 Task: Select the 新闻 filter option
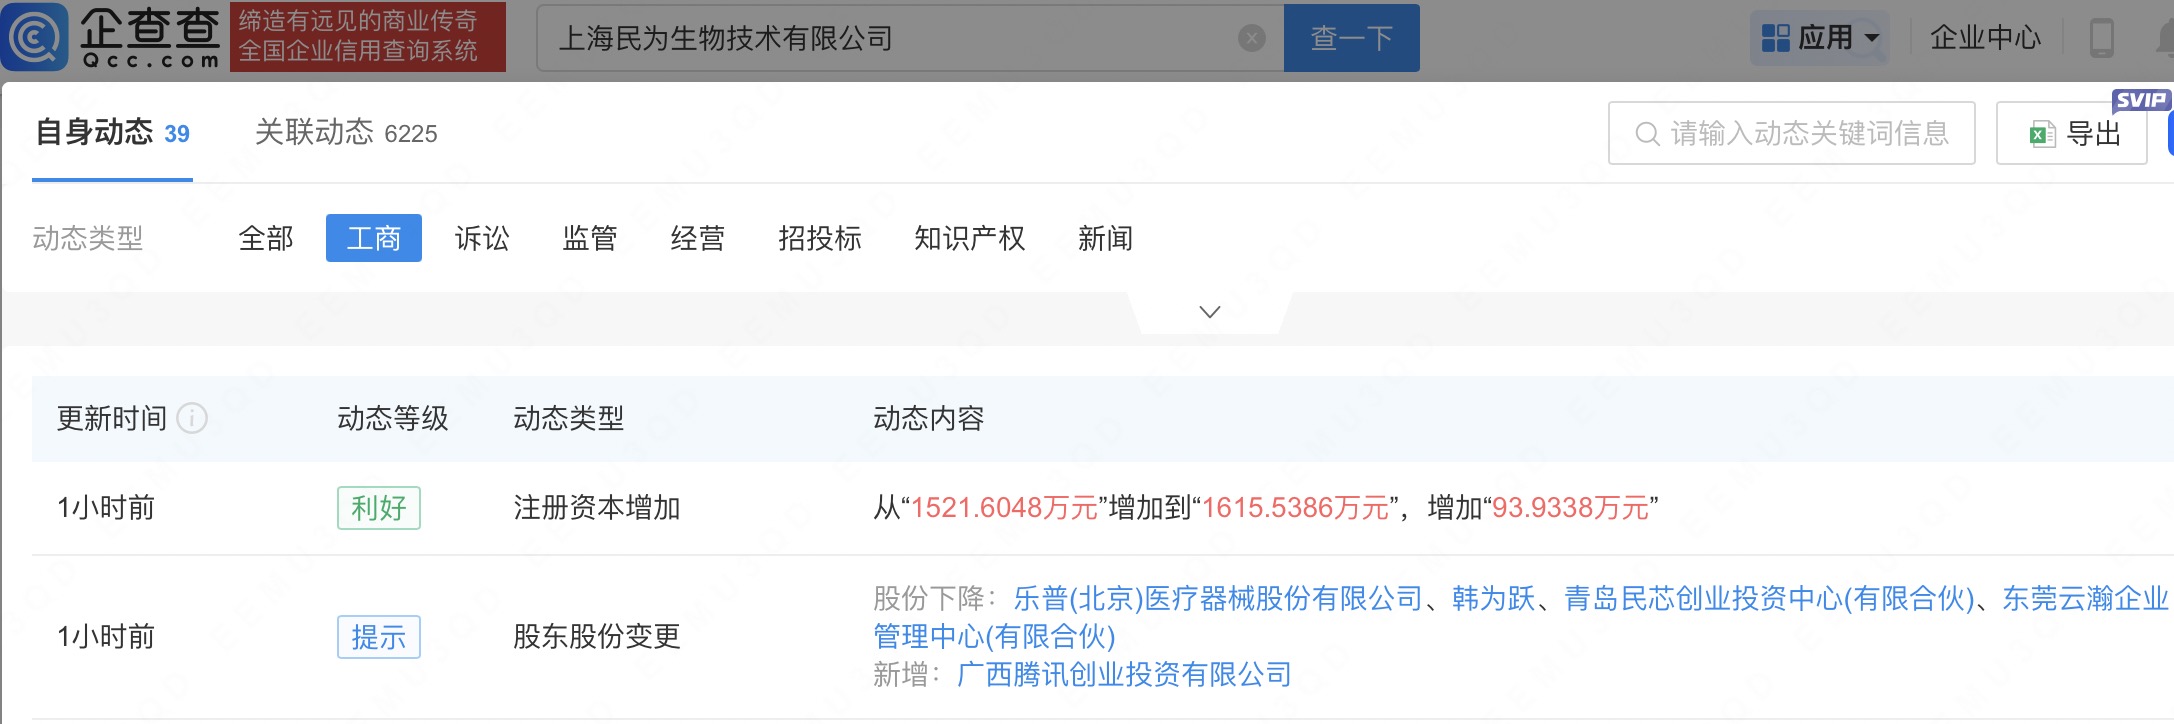(x=1105, y=238)
